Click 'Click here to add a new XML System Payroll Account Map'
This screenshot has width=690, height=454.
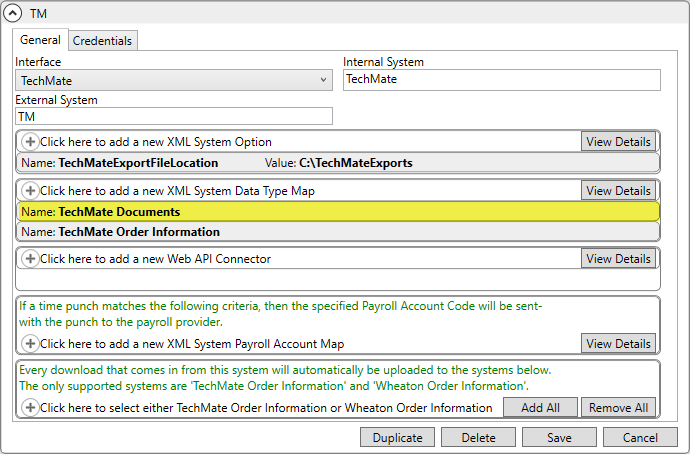(192, 344)
